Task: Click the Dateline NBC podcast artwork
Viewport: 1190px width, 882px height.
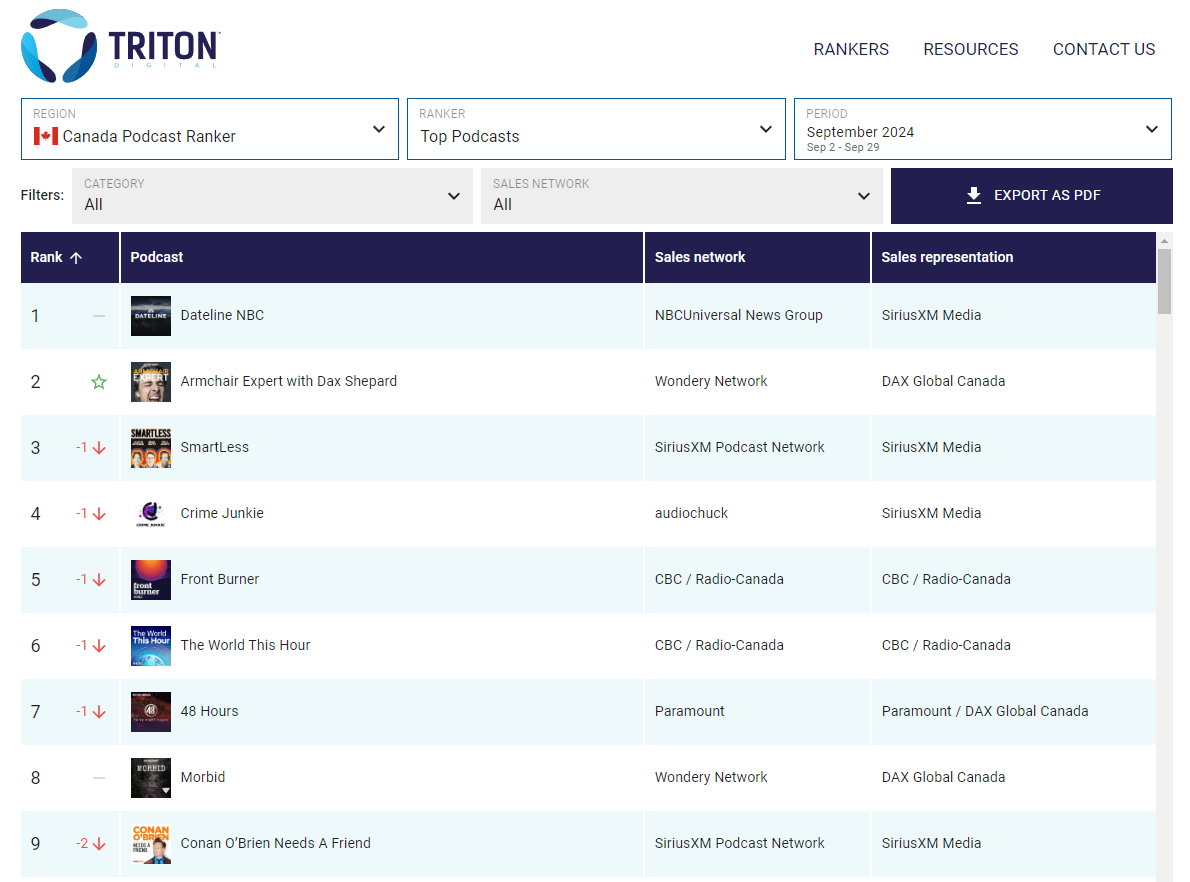Action: (150, 316)
